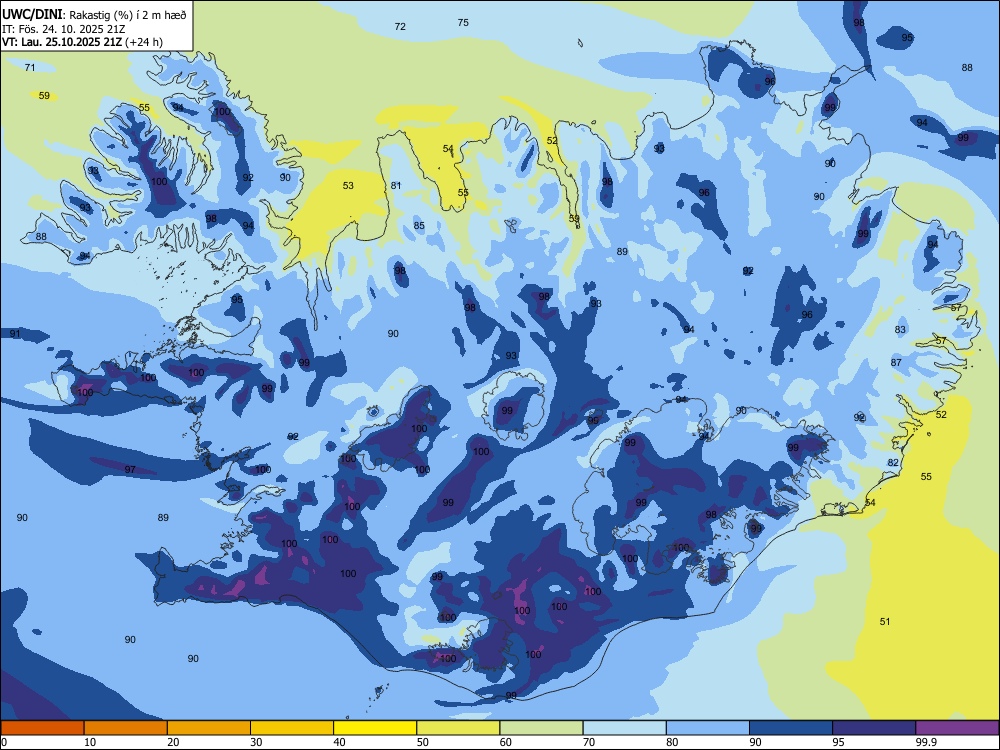Click the 50–60 pale yellow legend swatch
This screenshot has height=750, width=1000.
(458, 728)
